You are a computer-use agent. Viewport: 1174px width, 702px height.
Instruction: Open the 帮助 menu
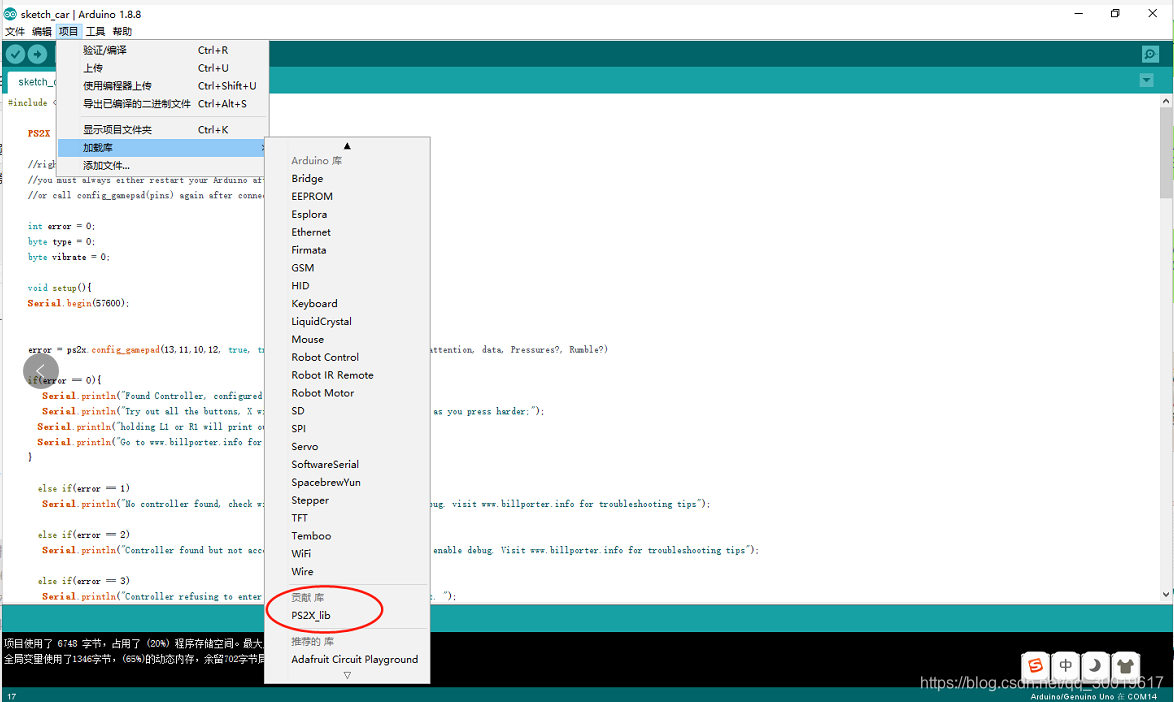coord(122,31)
